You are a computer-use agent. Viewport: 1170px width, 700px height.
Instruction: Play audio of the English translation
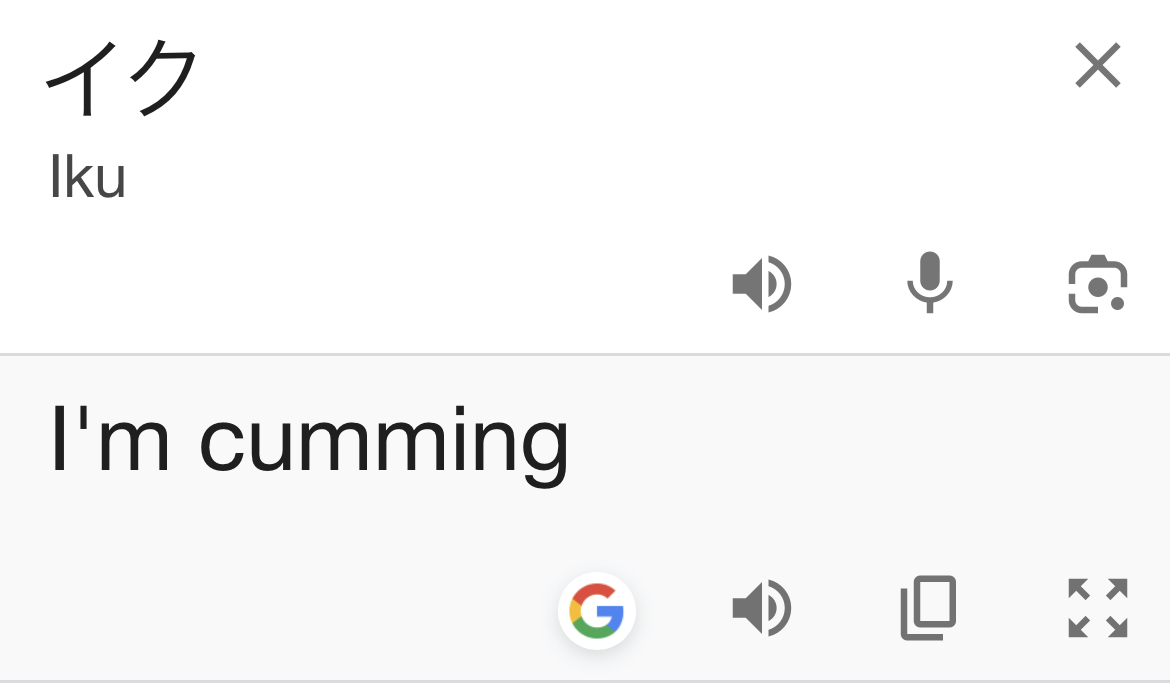[762, 607]
